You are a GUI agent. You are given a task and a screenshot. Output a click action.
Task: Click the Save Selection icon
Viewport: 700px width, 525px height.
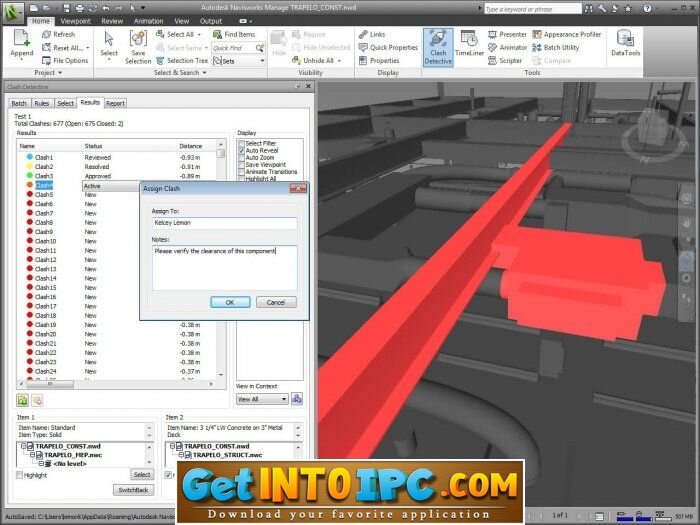[x=138, y=38]
